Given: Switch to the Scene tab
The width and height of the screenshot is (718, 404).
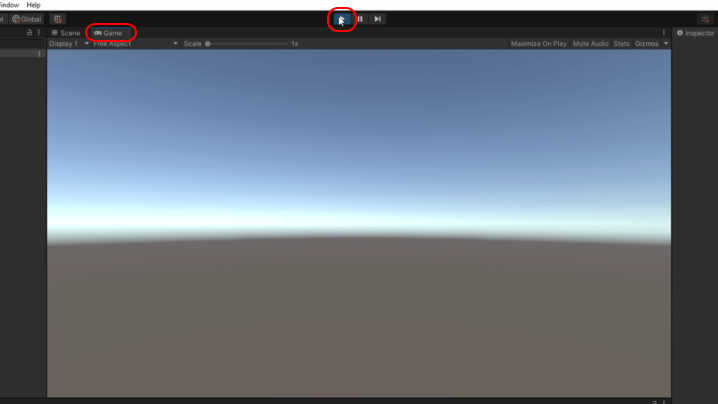Looking at the screenshot, I should pos(66,33).
